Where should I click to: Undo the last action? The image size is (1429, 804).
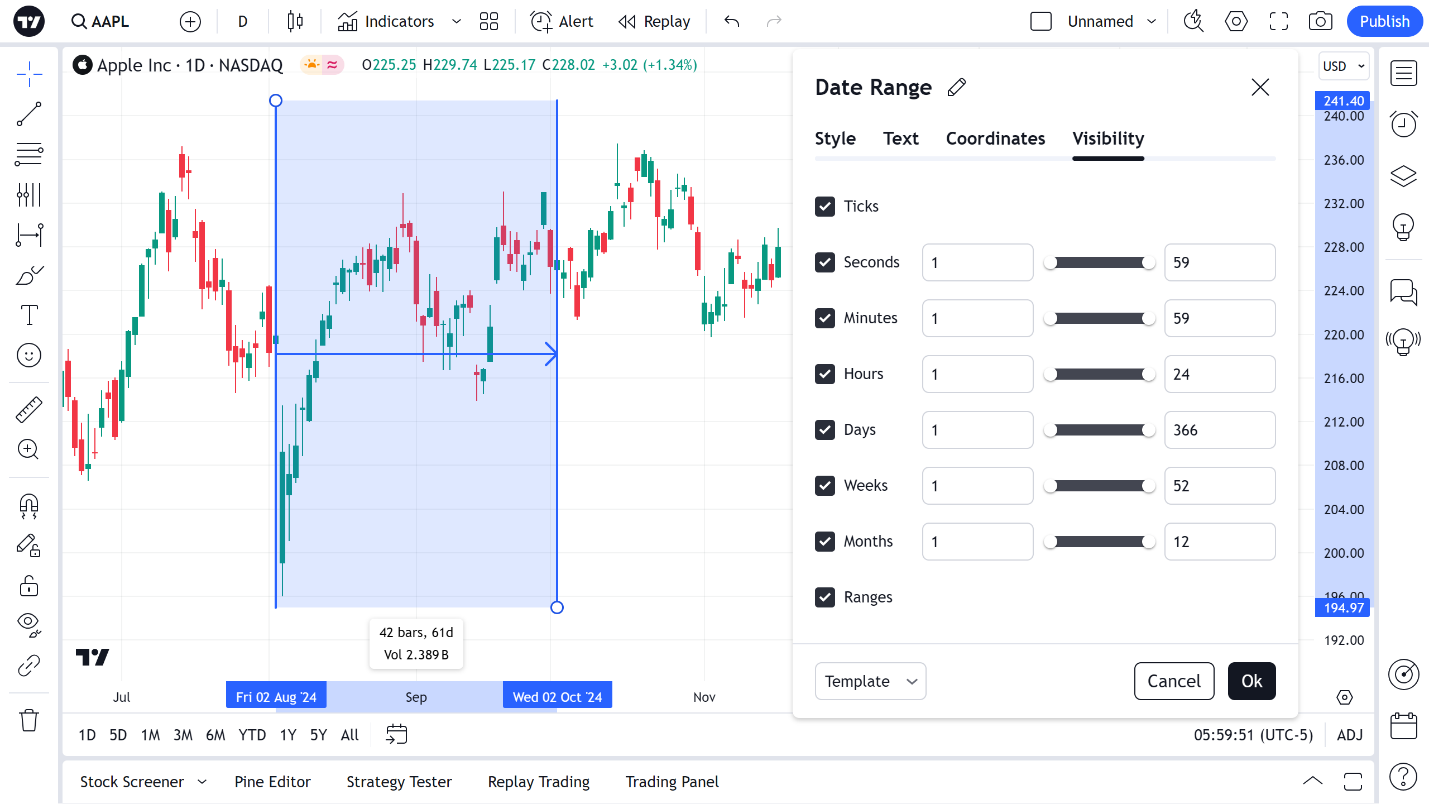click(732, 21)
